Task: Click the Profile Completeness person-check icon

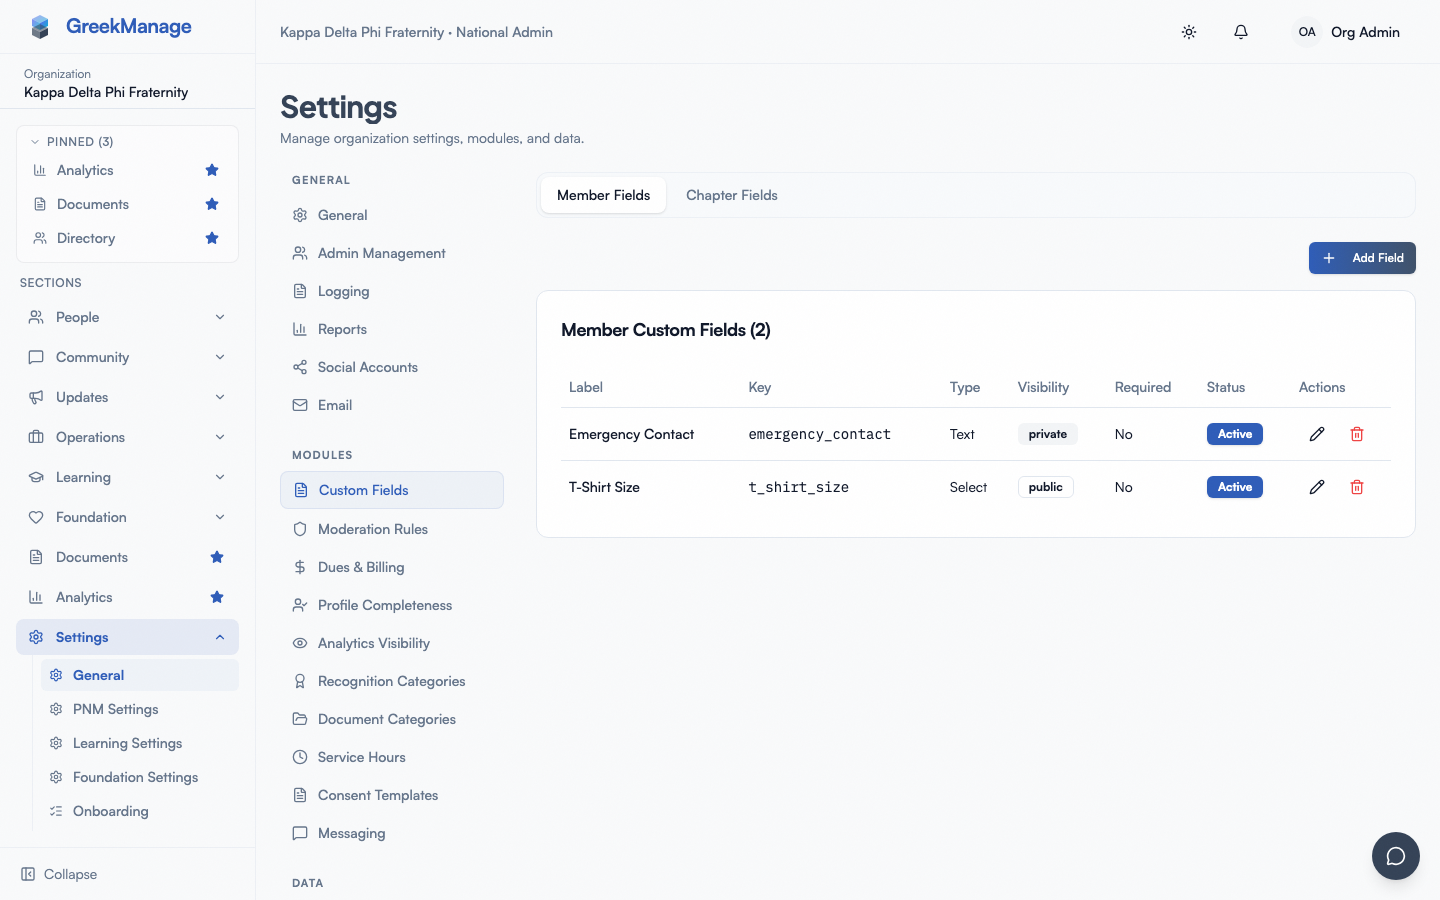Action: pos(300,605)
